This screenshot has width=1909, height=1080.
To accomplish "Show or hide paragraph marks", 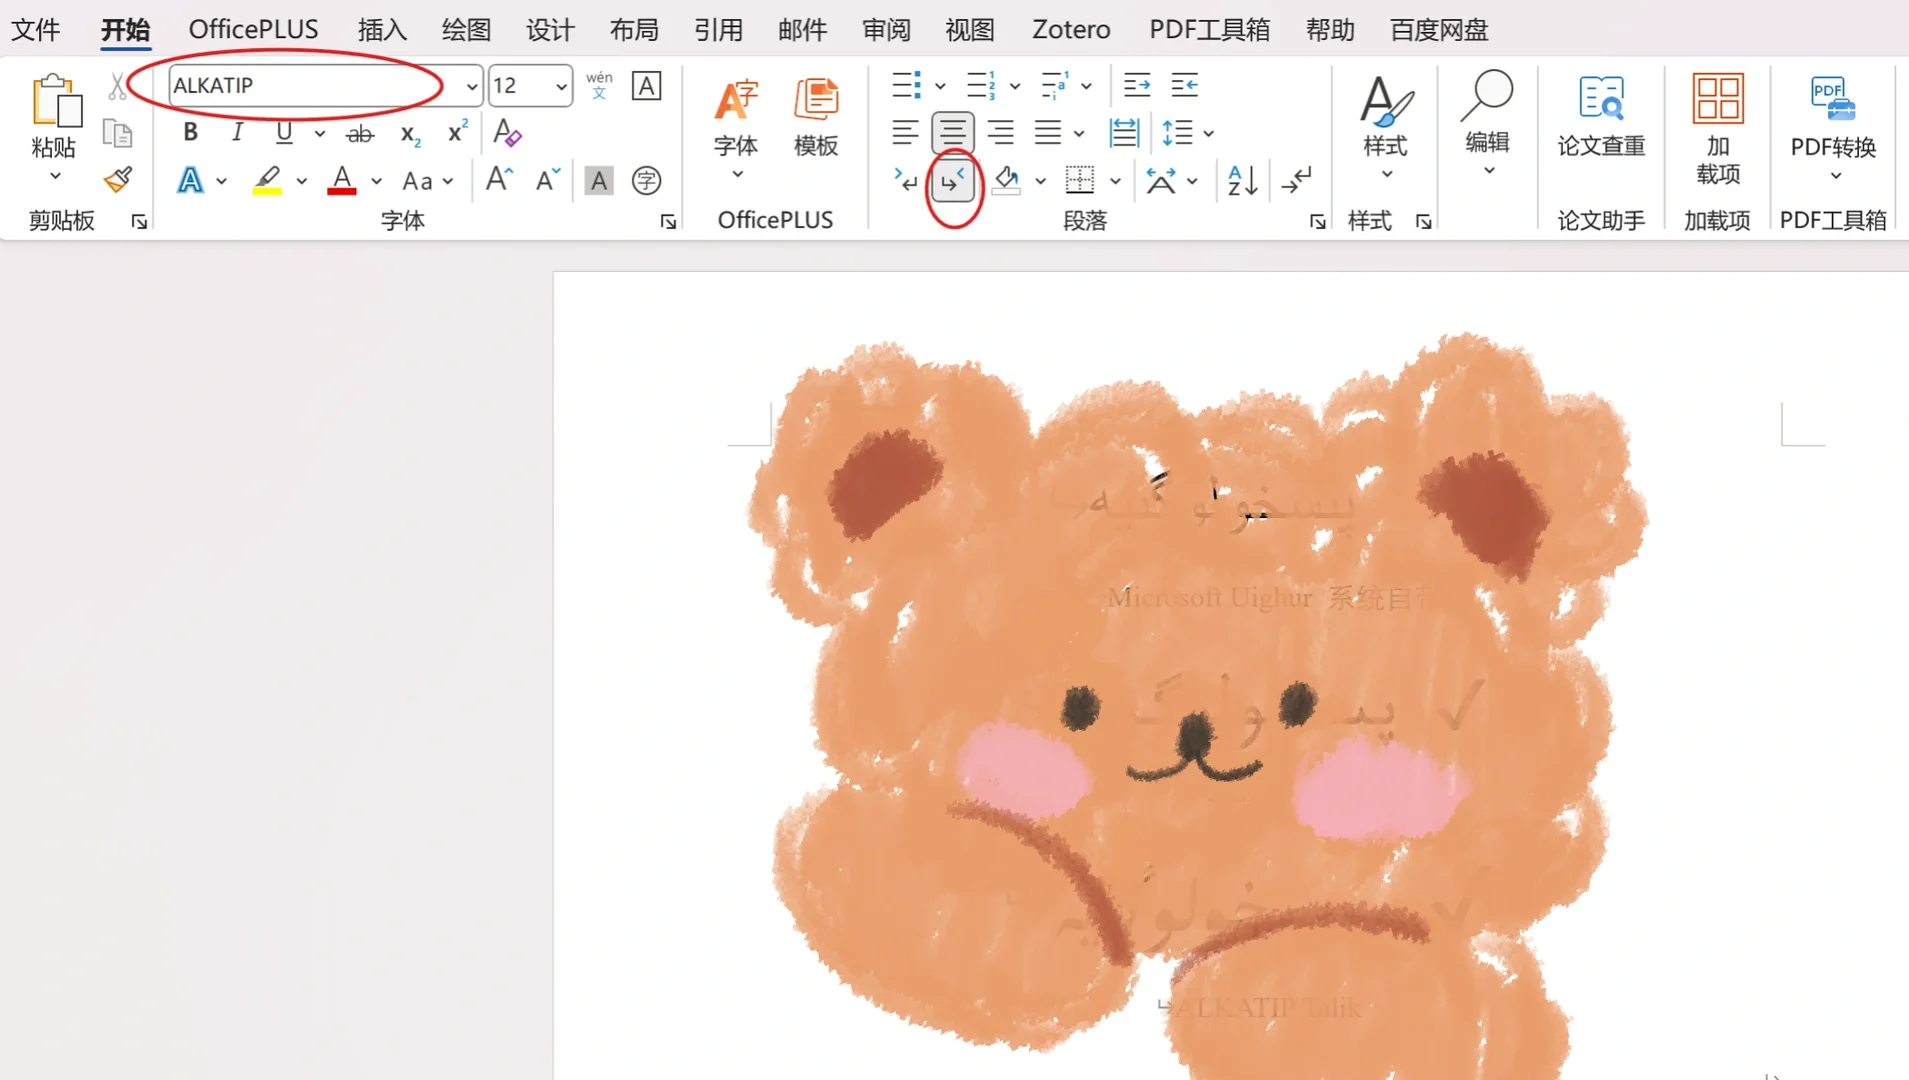I will tap(1297, 181).
